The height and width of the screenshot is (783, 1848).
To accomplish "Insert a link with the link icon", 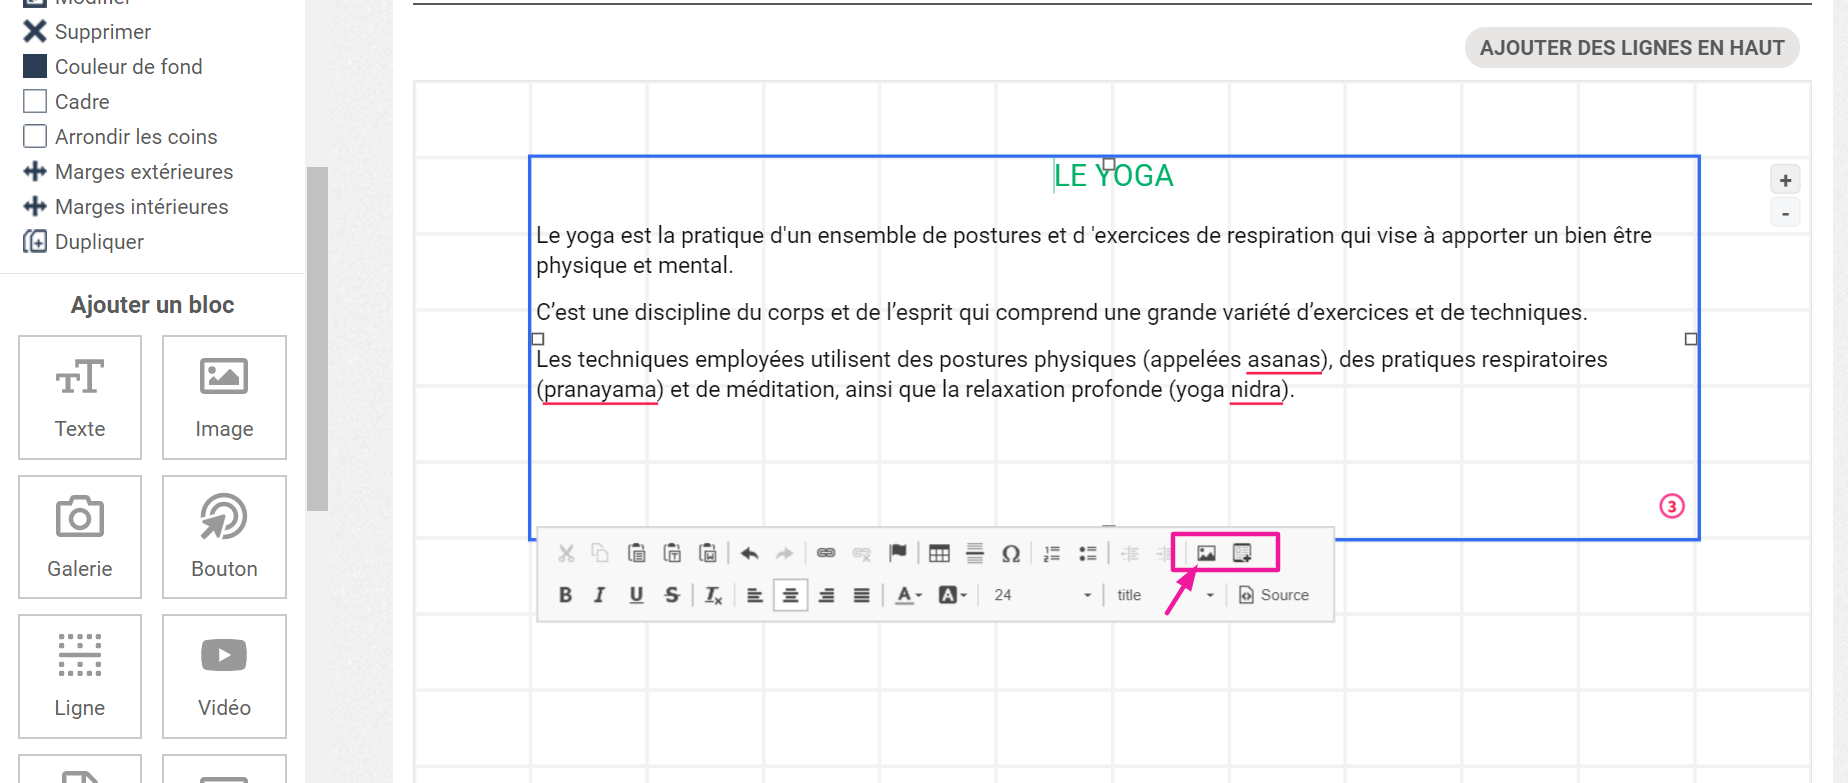I will click(826, 553).
